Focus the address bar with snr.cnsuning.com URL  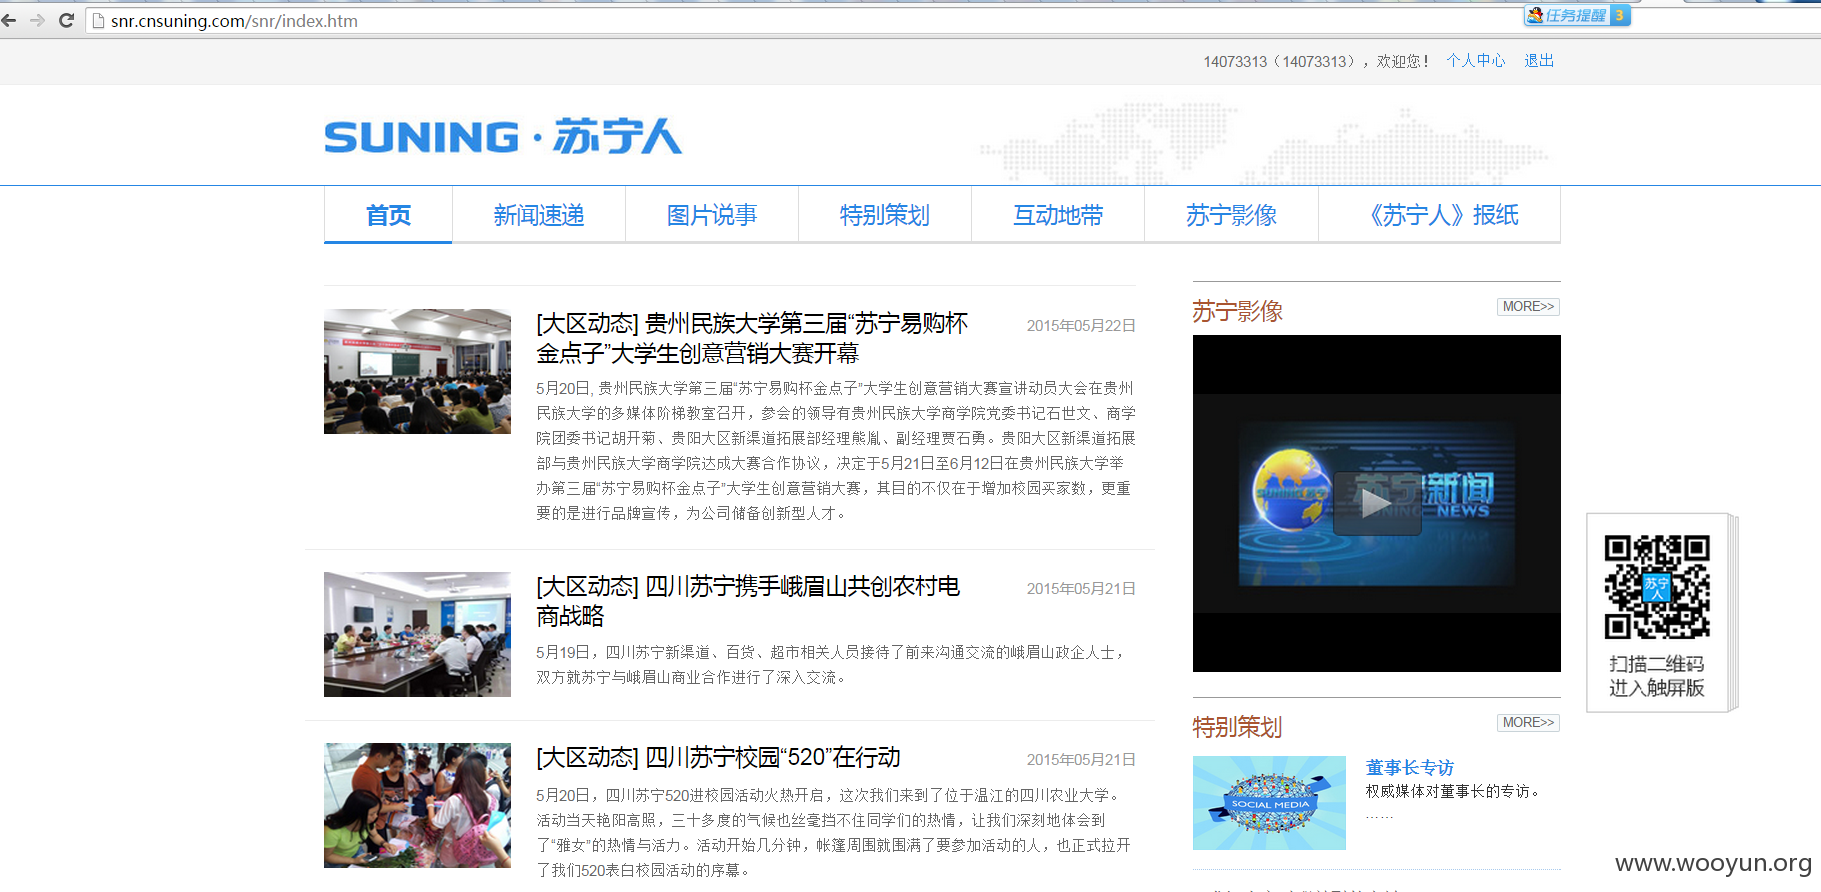tap(800, 21)
